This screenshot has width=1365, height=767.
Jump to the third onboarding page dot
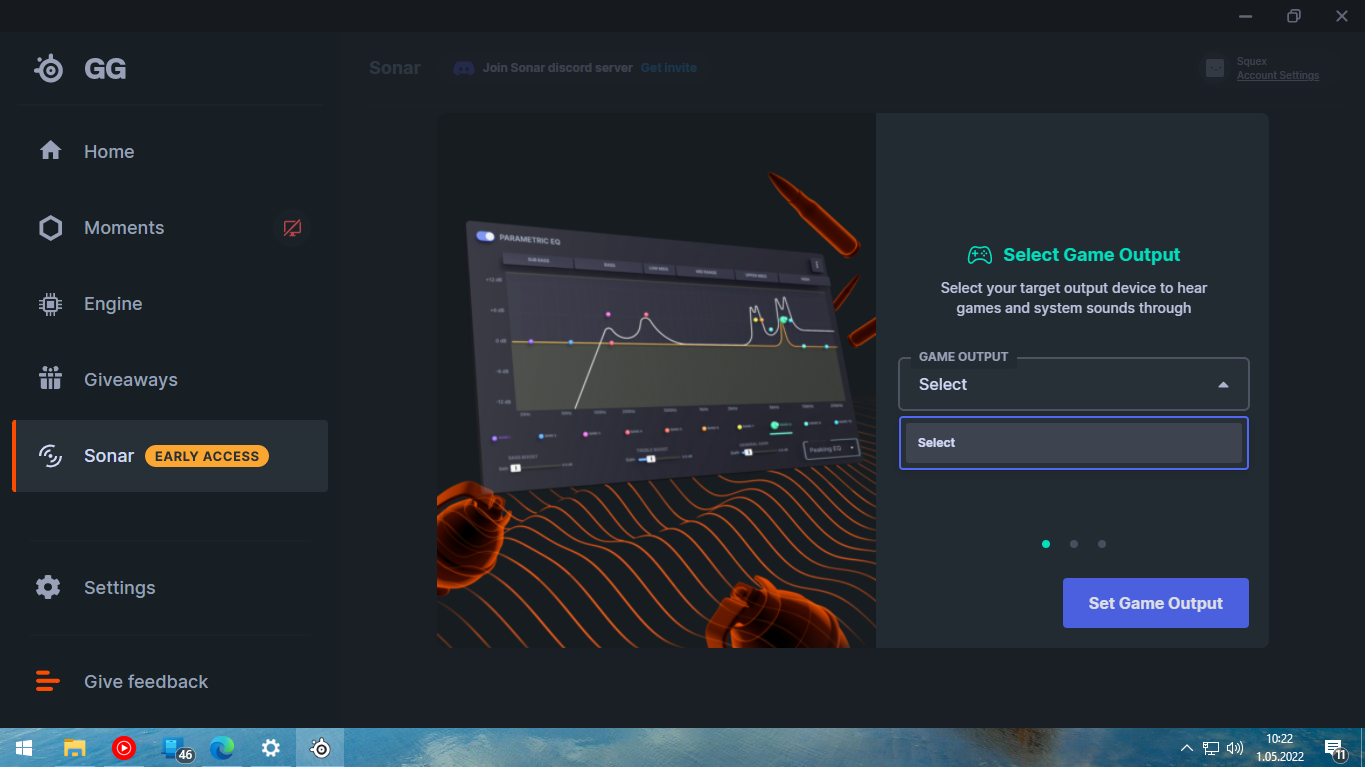point(1102,544)
